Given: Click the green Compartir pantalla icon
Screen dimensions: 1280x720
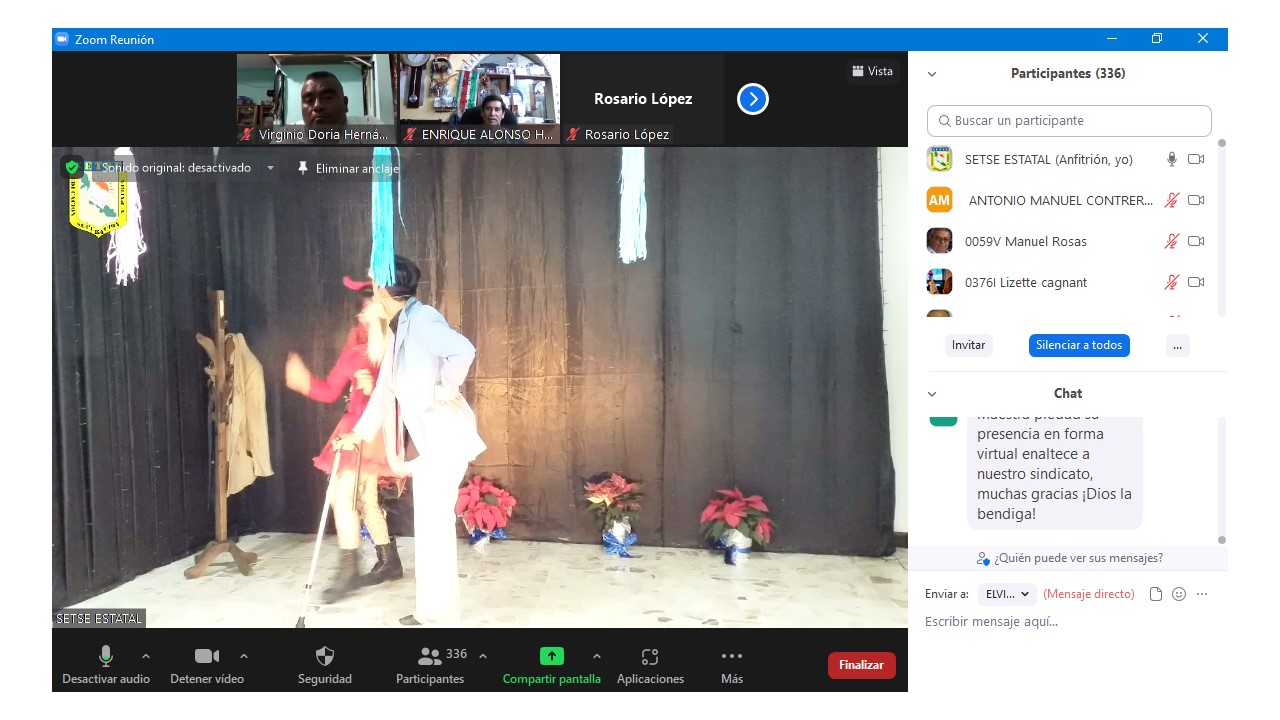Looking at the screenshot, I should point(552,656).
